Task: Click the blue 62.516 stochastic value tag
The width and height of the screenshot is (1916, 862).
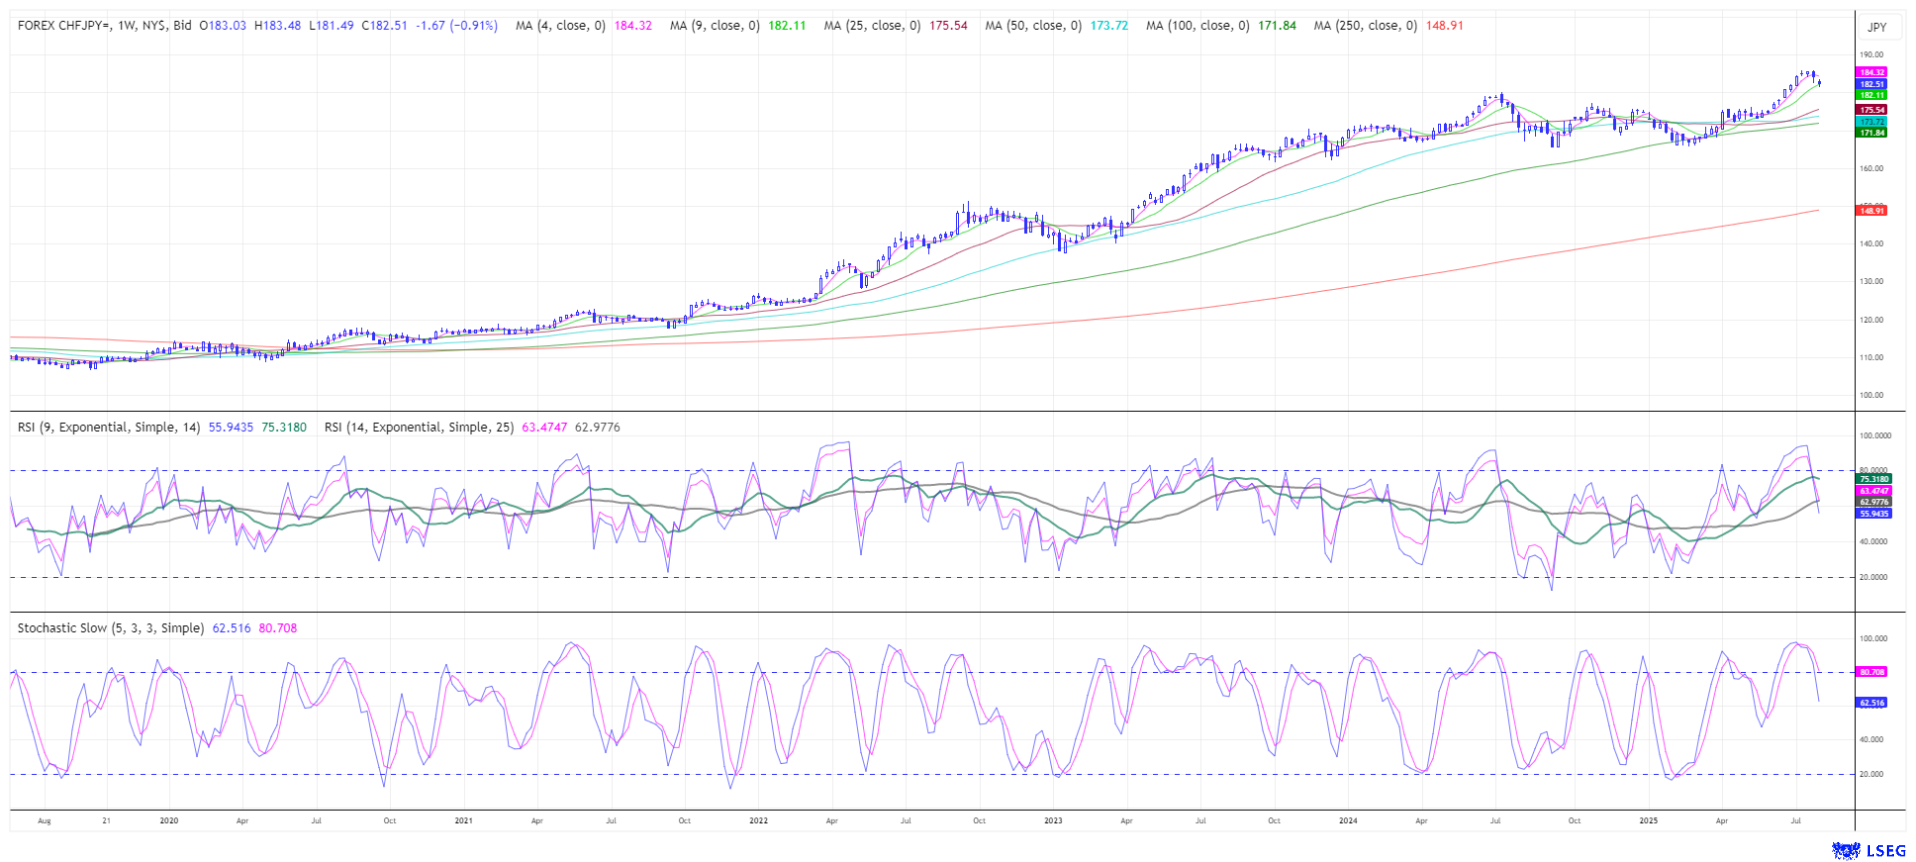Action: tap(1871, 703)
